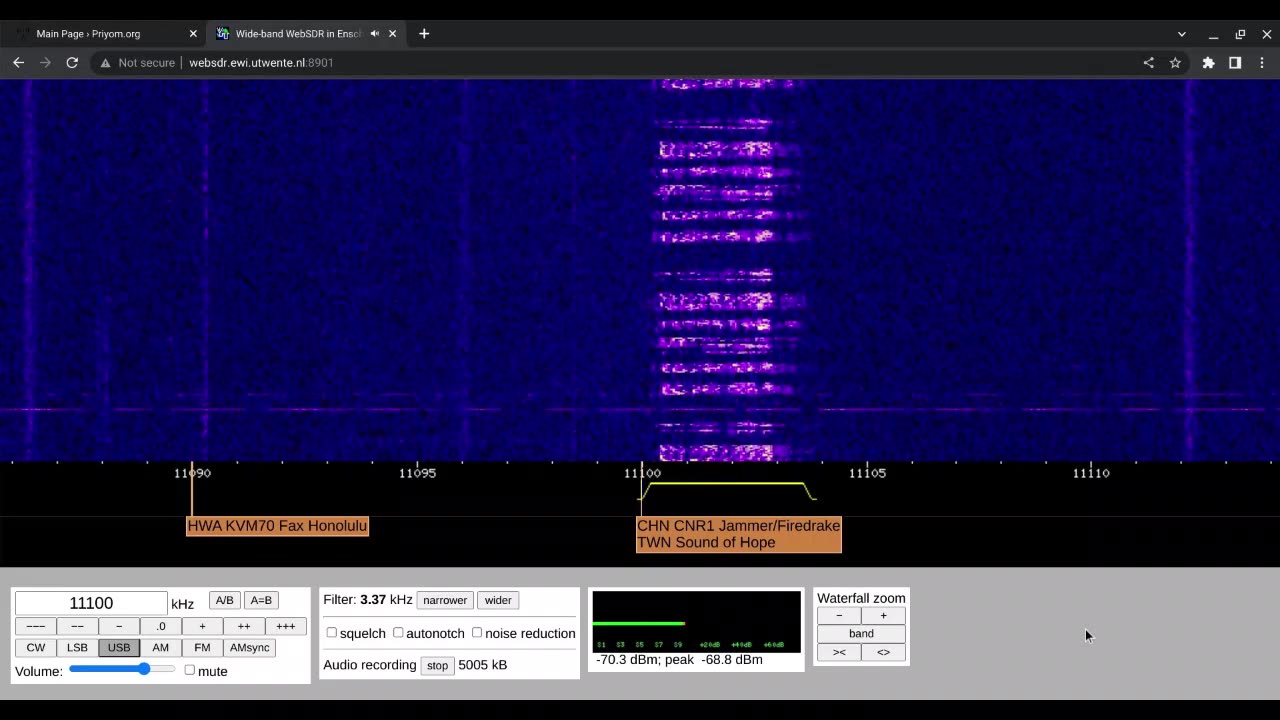Select FM mode
Viewport: 1280px width, 720px height.
tap(202, 647)
